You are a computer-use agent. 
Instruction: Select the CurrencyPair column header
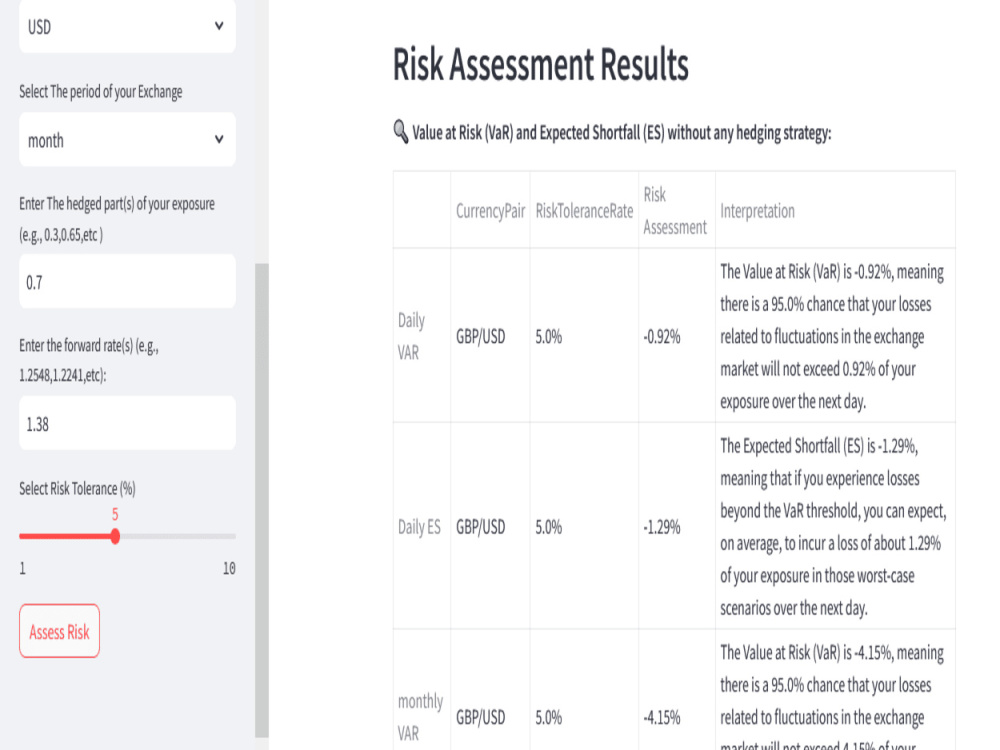(x=489, y=210)
